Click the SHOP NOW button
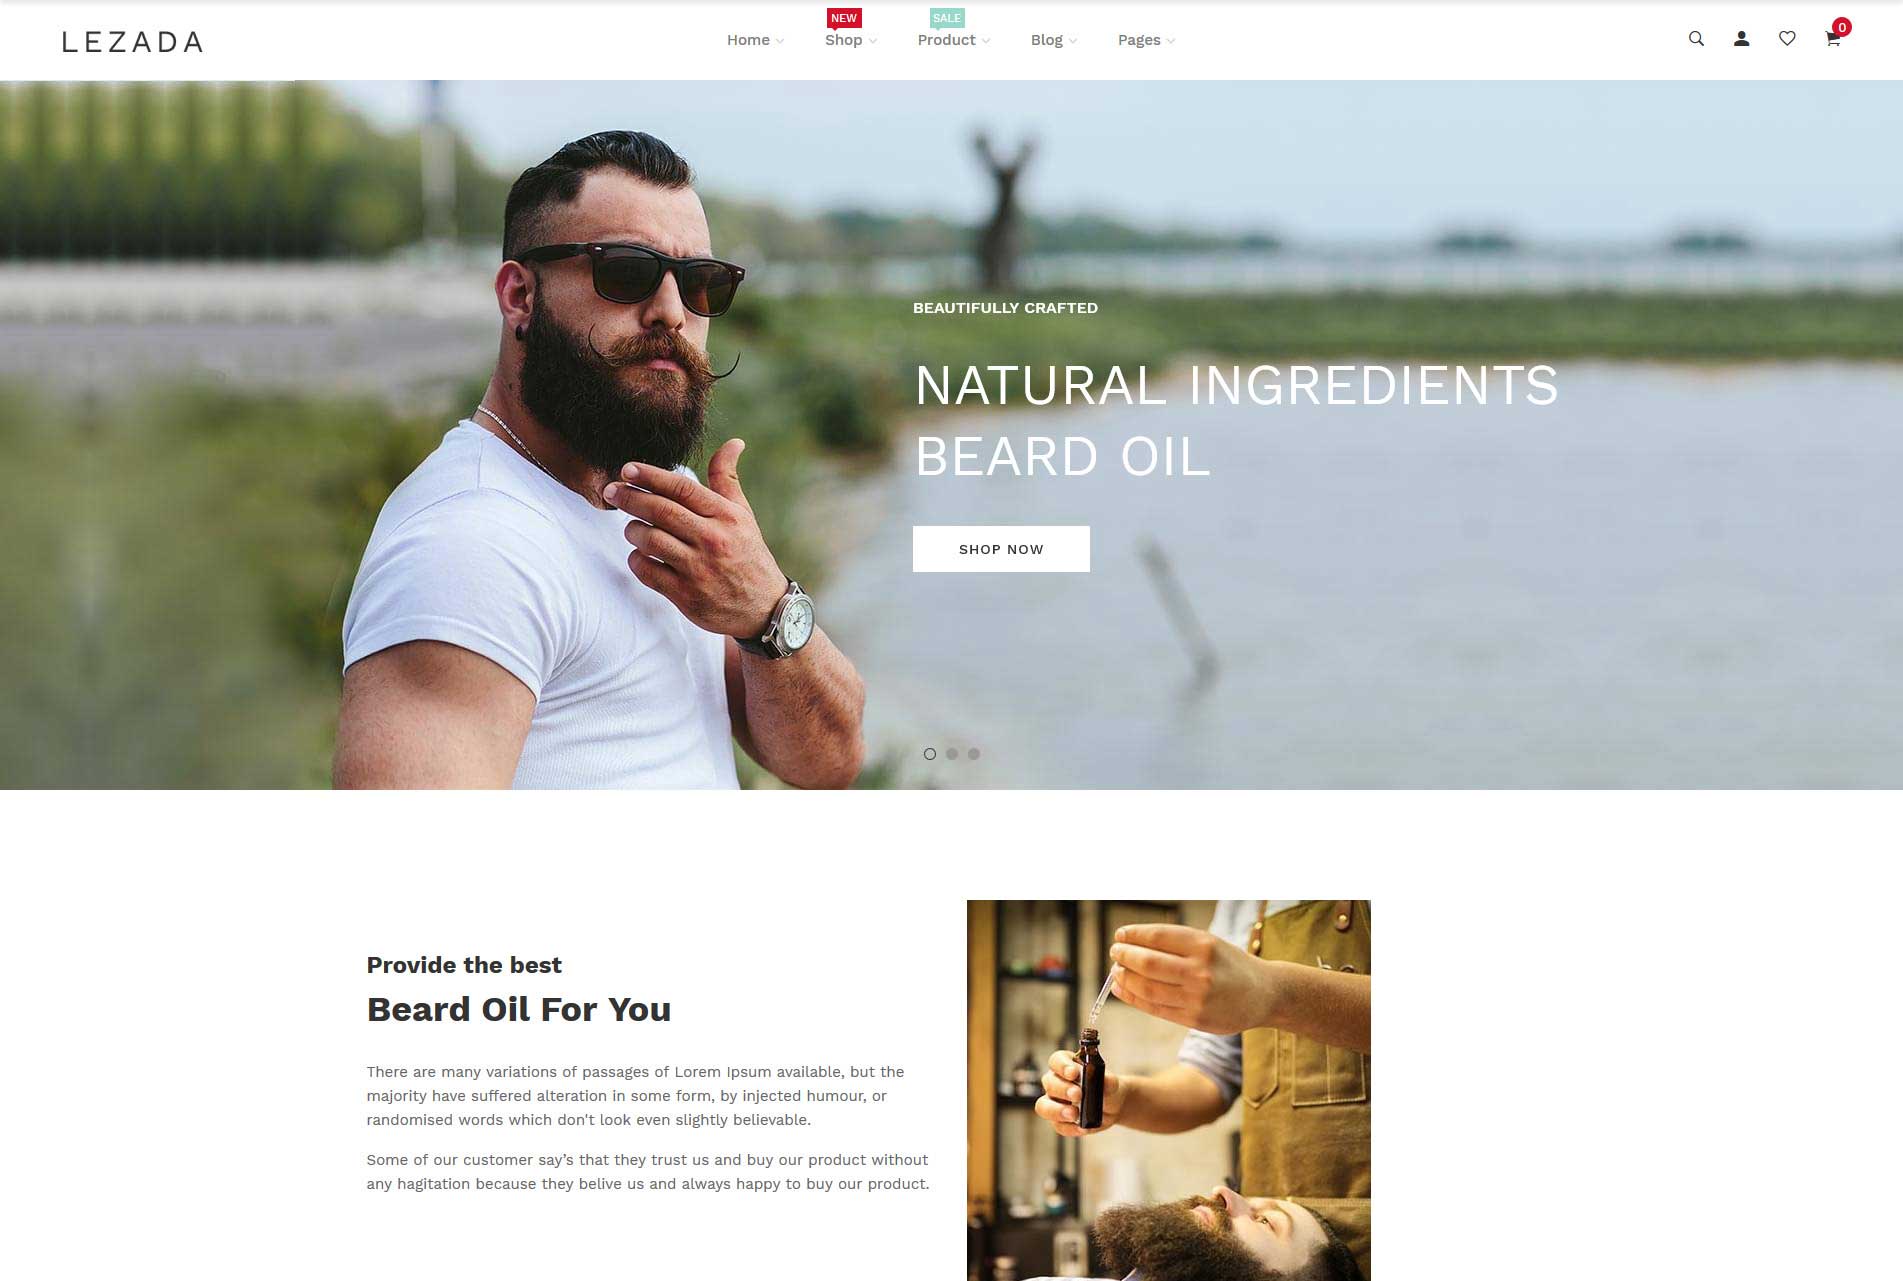The width and height of the screenshot is (1903, 1281). click(1001, 549)
